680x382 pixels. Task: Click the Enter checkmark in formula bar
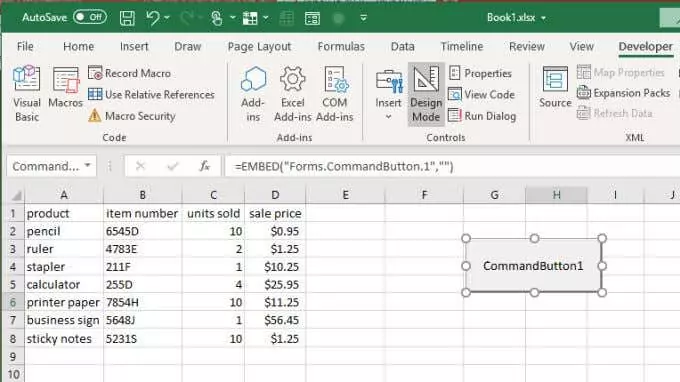[x=173, y=166]
